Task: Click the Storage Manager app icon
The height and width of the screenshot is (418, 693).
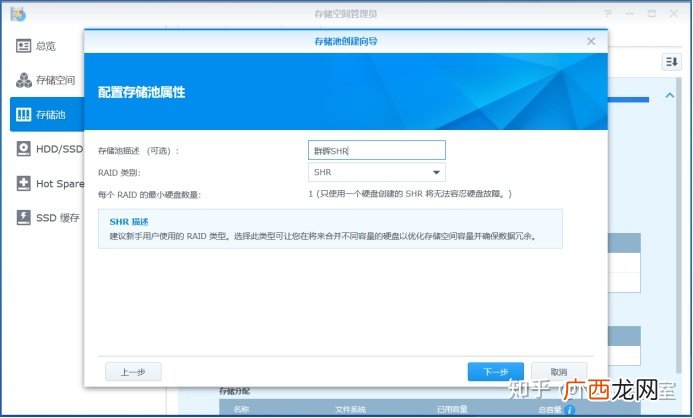Action: click(x=18, y=14)
